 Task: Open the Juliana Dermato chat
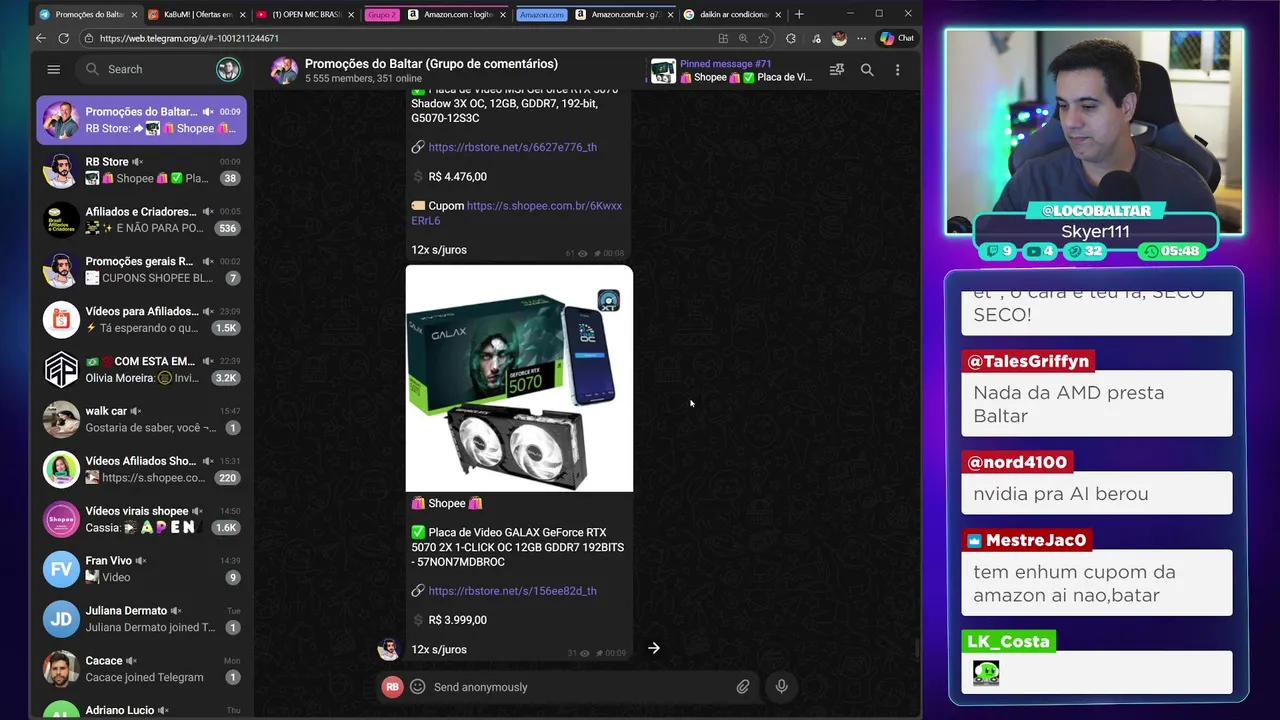coord(141,619)
